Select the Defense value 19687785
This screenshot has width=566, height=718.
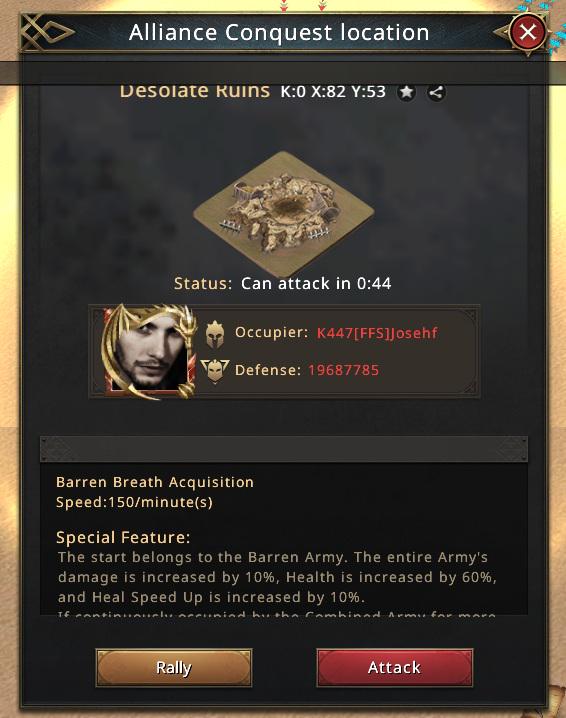point(343,370)
